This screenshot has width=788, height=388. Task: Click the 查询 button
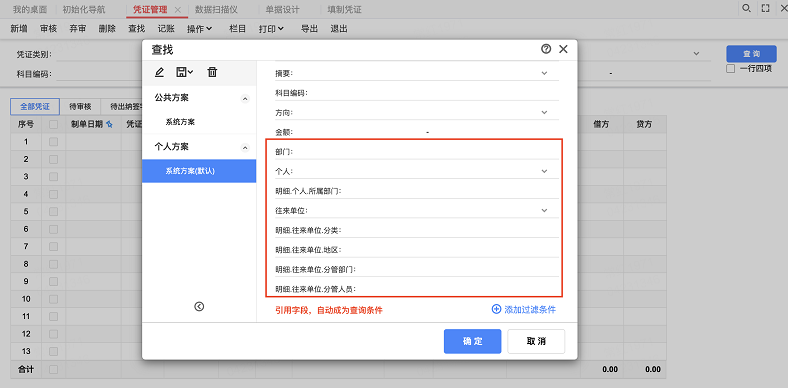point(752,54)
